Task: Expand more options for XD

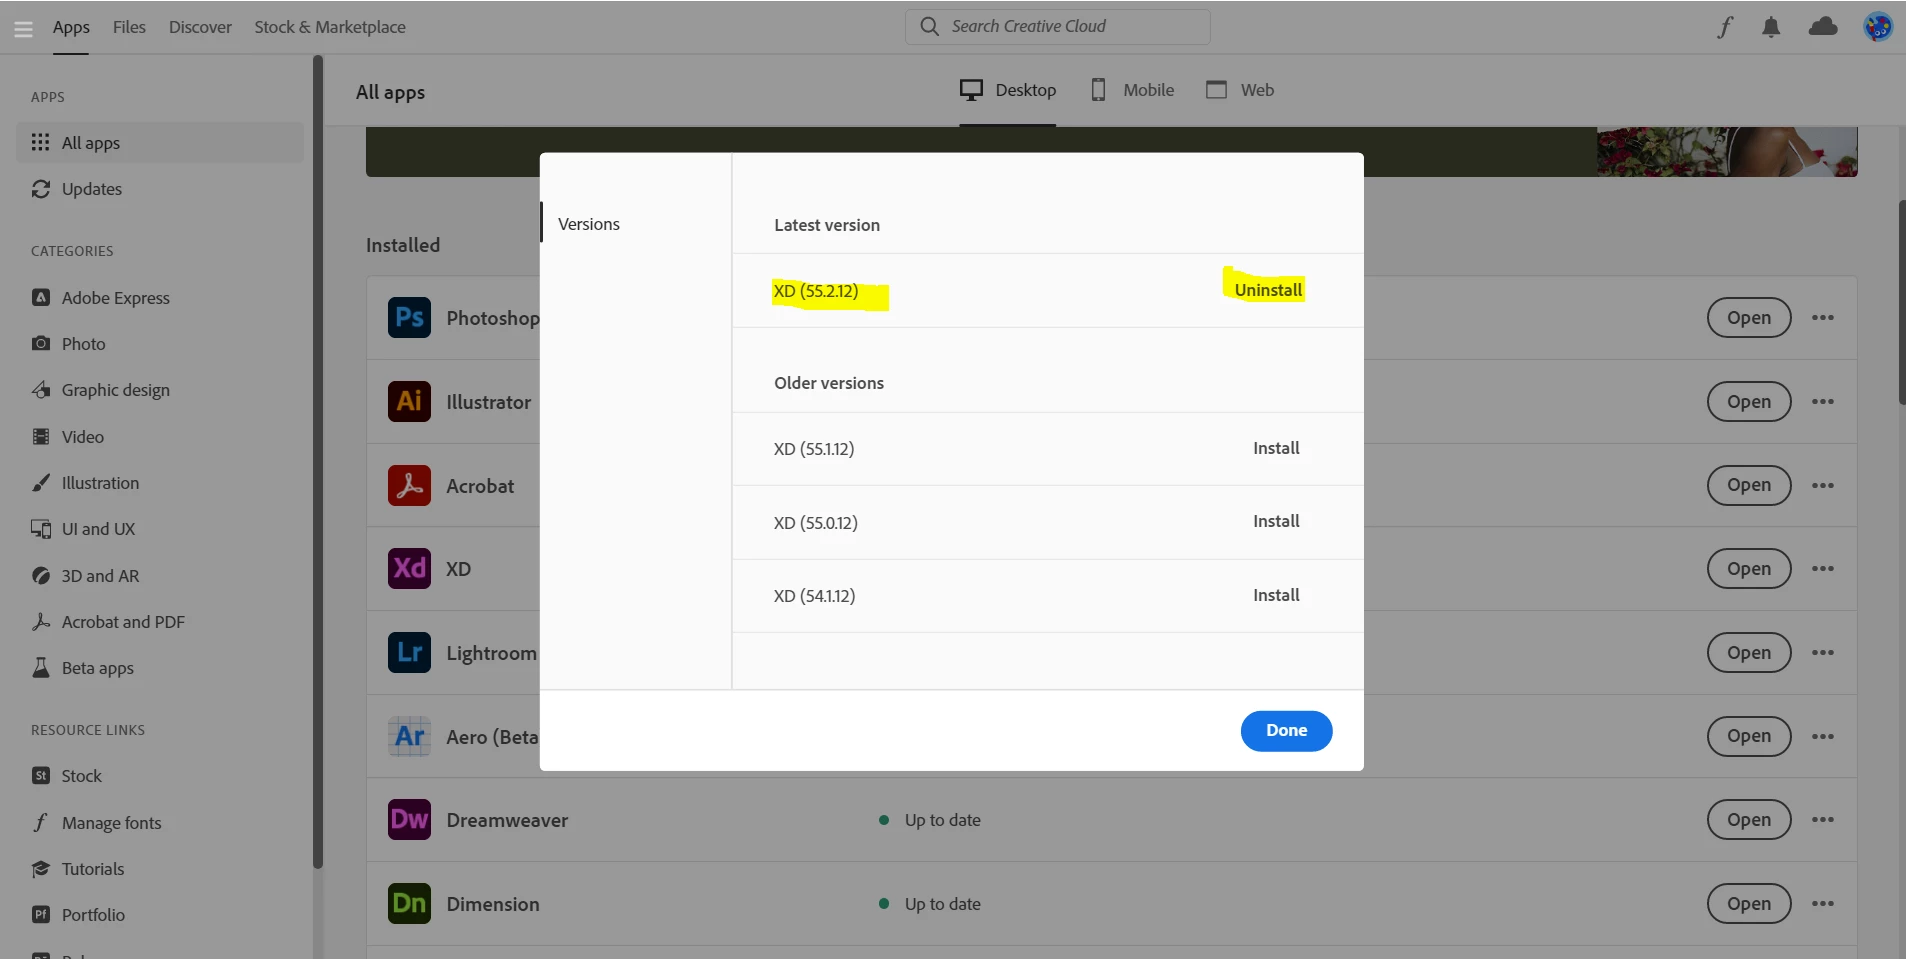Action: coord(1823,568)
